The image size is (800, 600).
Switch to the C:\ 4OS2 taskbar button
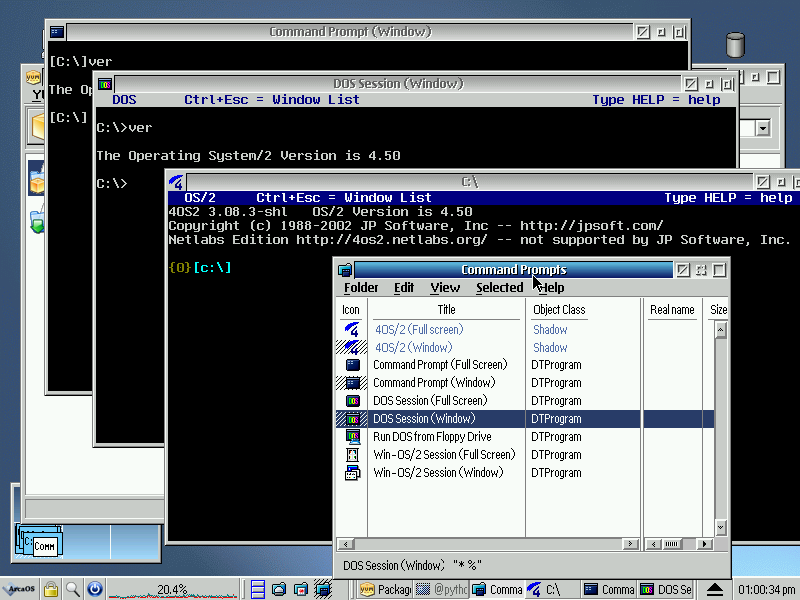pyautogui.click(x=553, y=590)
